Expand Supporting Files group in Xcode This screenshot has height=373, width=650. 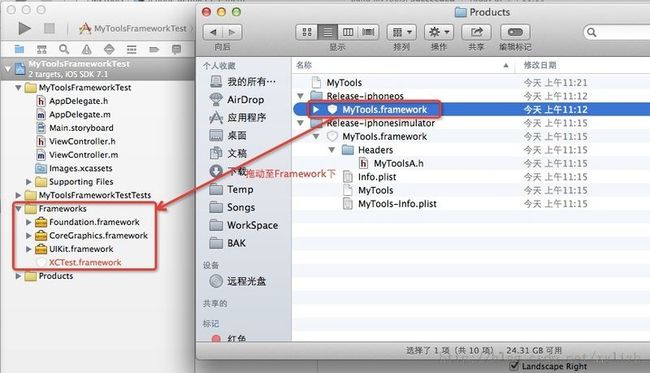(x=28, y=182)
